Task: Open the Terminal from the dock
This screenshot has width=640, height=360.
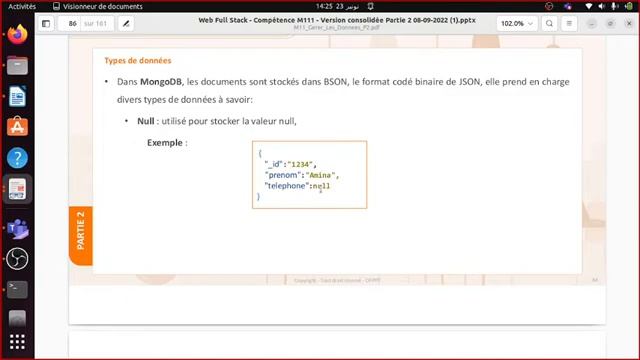Action: pyautogui.click(x=17, y=289)
